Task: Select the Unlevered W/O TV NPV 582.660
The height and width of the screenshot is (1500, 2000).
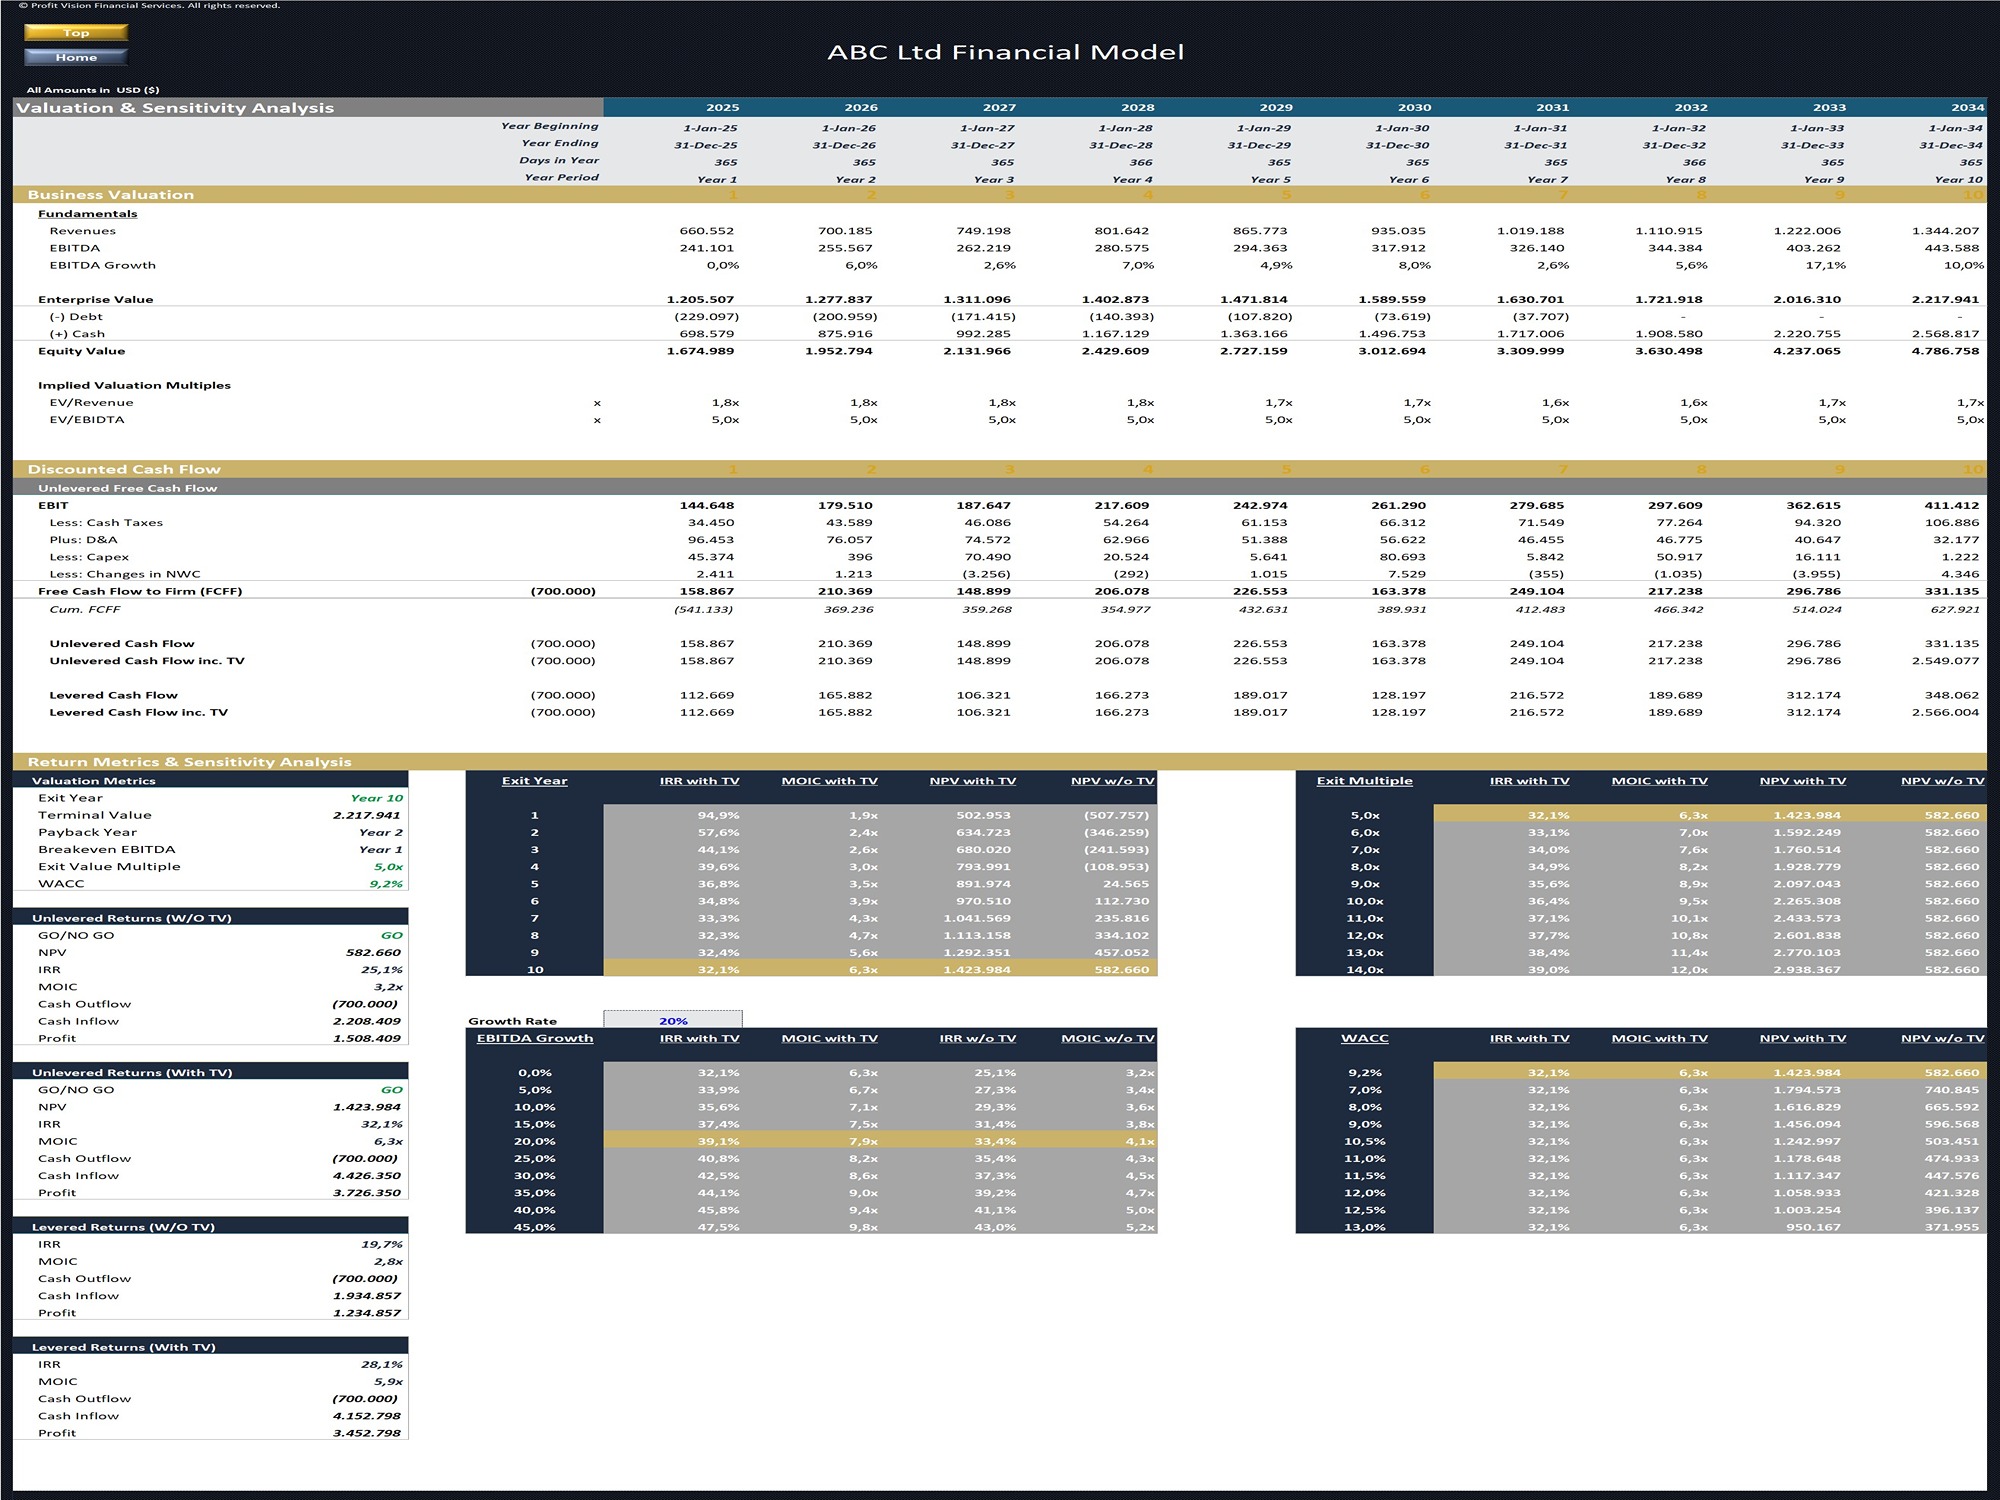Action: pyautogui.click(x=373, y=952)
